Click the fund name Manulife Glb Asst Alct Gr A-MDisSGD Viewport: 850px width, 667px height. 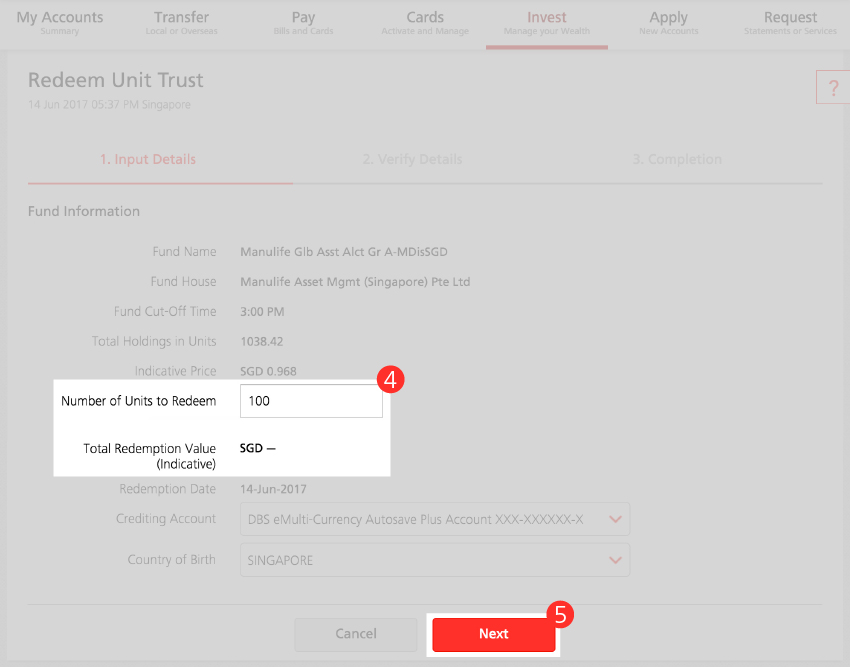(344, 252)
